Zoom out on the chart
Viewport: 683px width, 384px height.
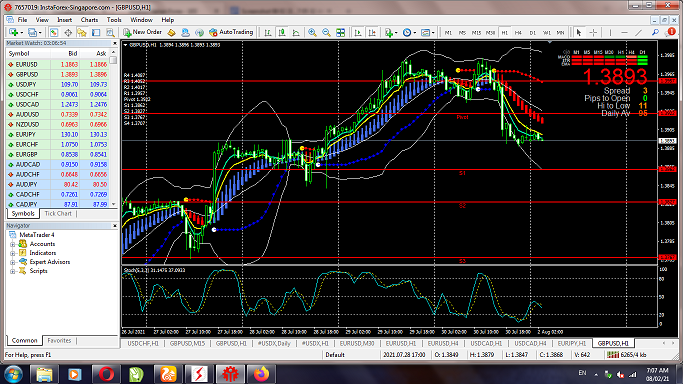(326, 32)
